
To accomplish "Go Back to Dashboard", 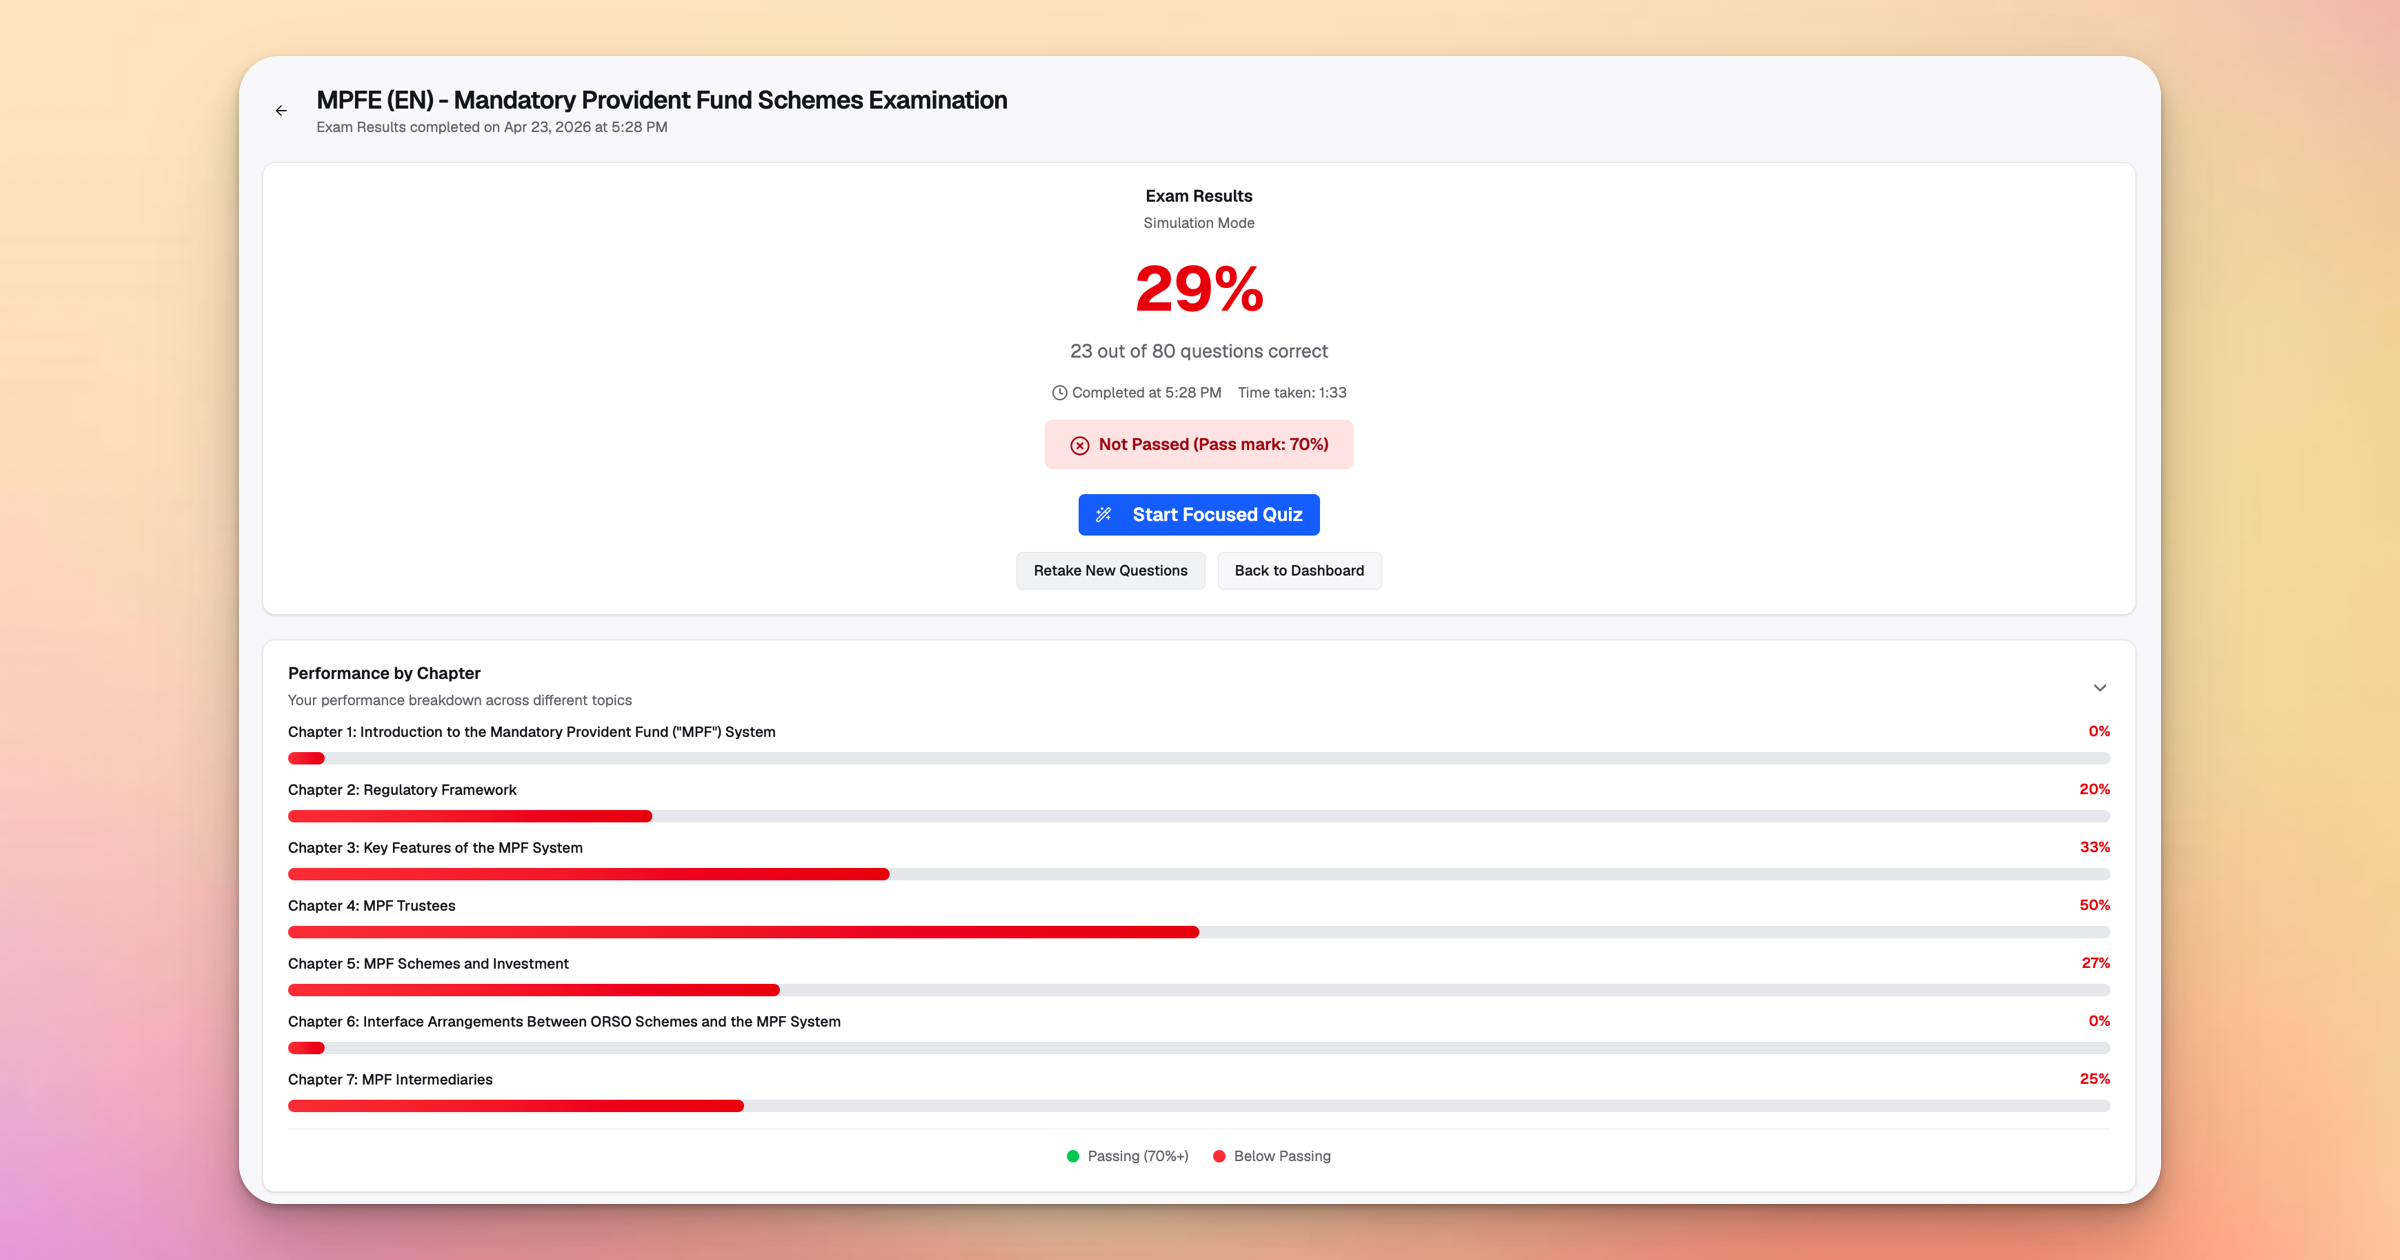I will [1298, 571].
